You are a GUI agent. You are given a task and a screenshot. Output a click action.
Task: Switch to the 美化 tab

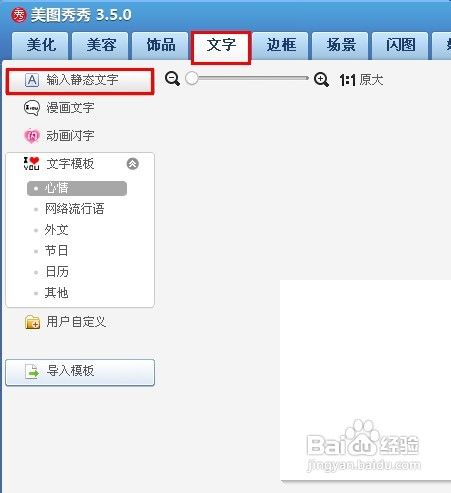[40, 46]
